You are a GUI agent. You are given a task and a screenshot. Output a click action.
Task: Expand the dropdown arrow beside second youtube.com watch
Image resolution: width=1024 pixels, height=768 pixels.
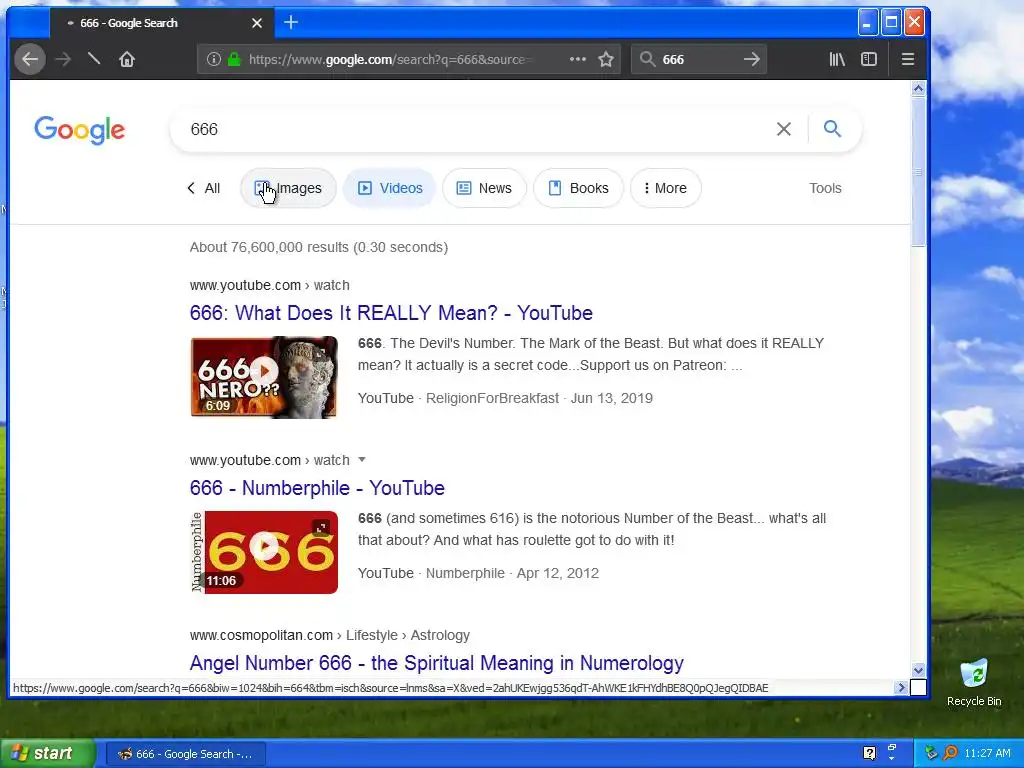tap(362, 460)
